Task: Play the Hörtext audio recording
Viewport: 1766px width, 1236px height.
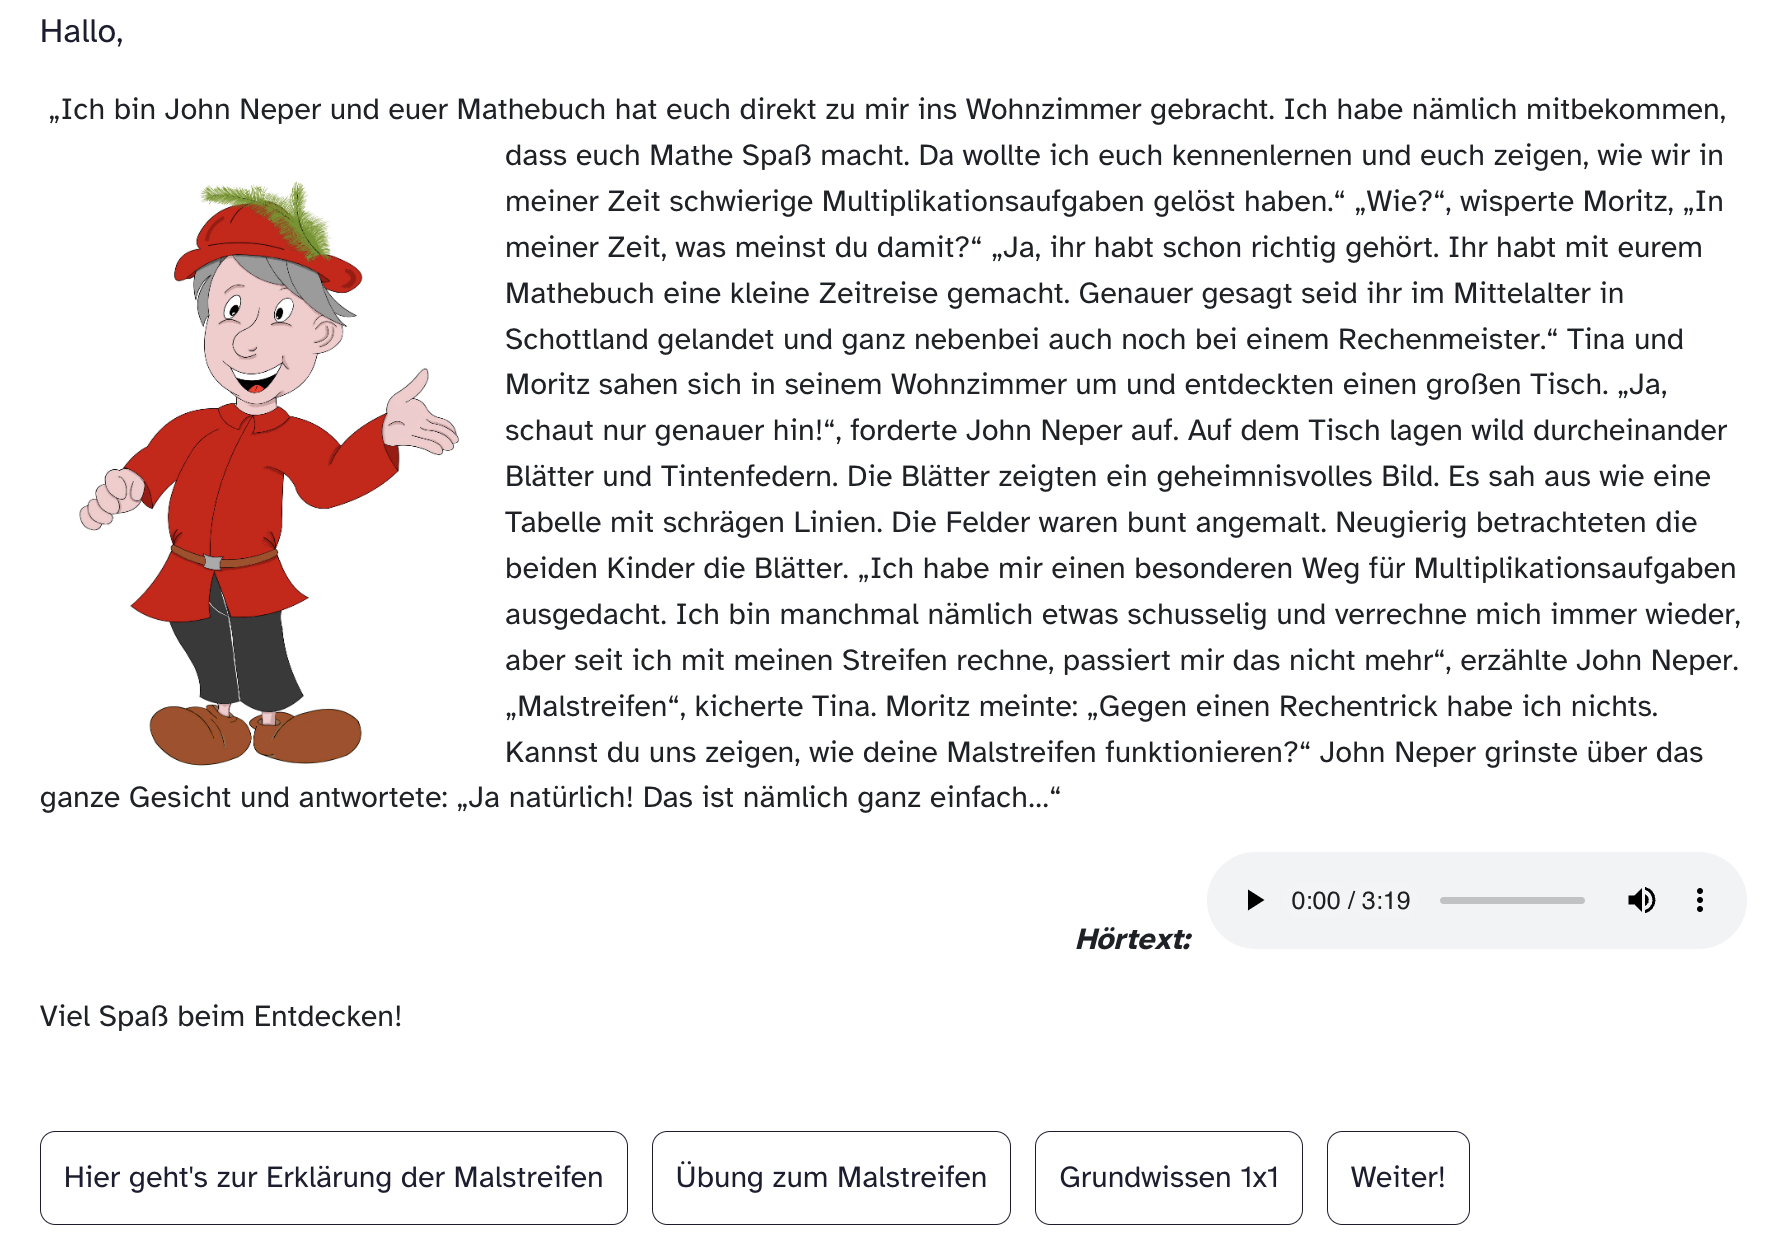Action: tap(1255, 900)
